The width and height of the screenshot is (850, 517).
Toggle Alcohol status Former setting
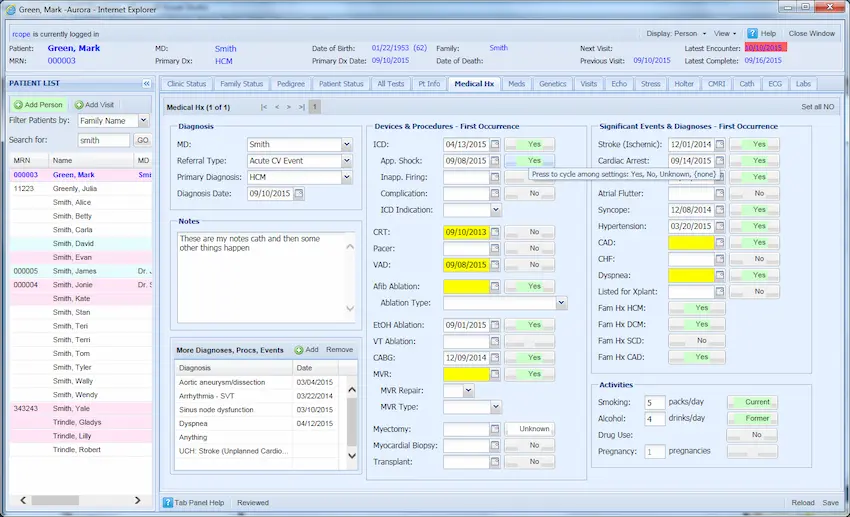(x=752, y=418)
